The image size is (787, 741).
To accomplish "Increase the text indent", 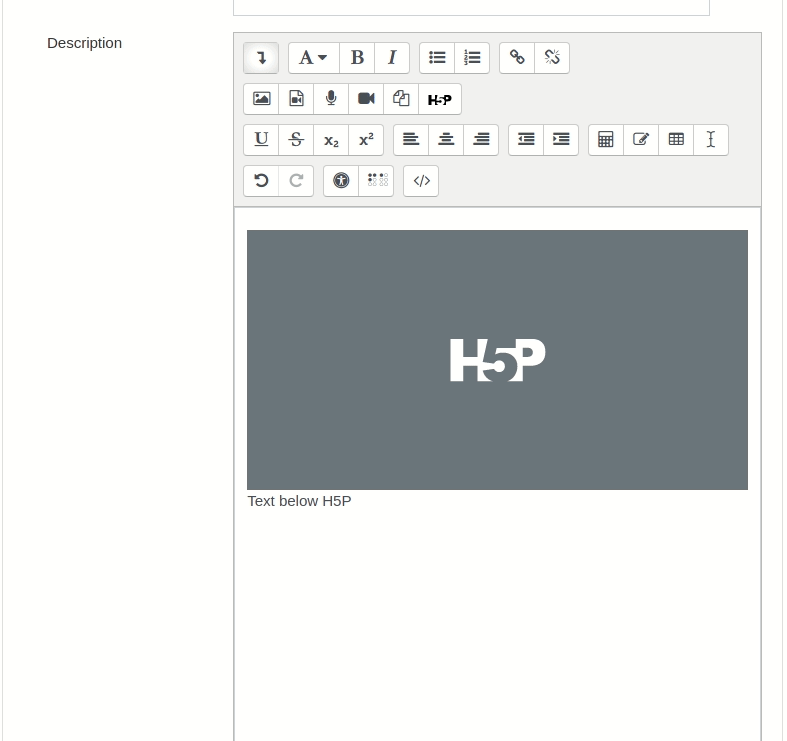I will point(561,140).
